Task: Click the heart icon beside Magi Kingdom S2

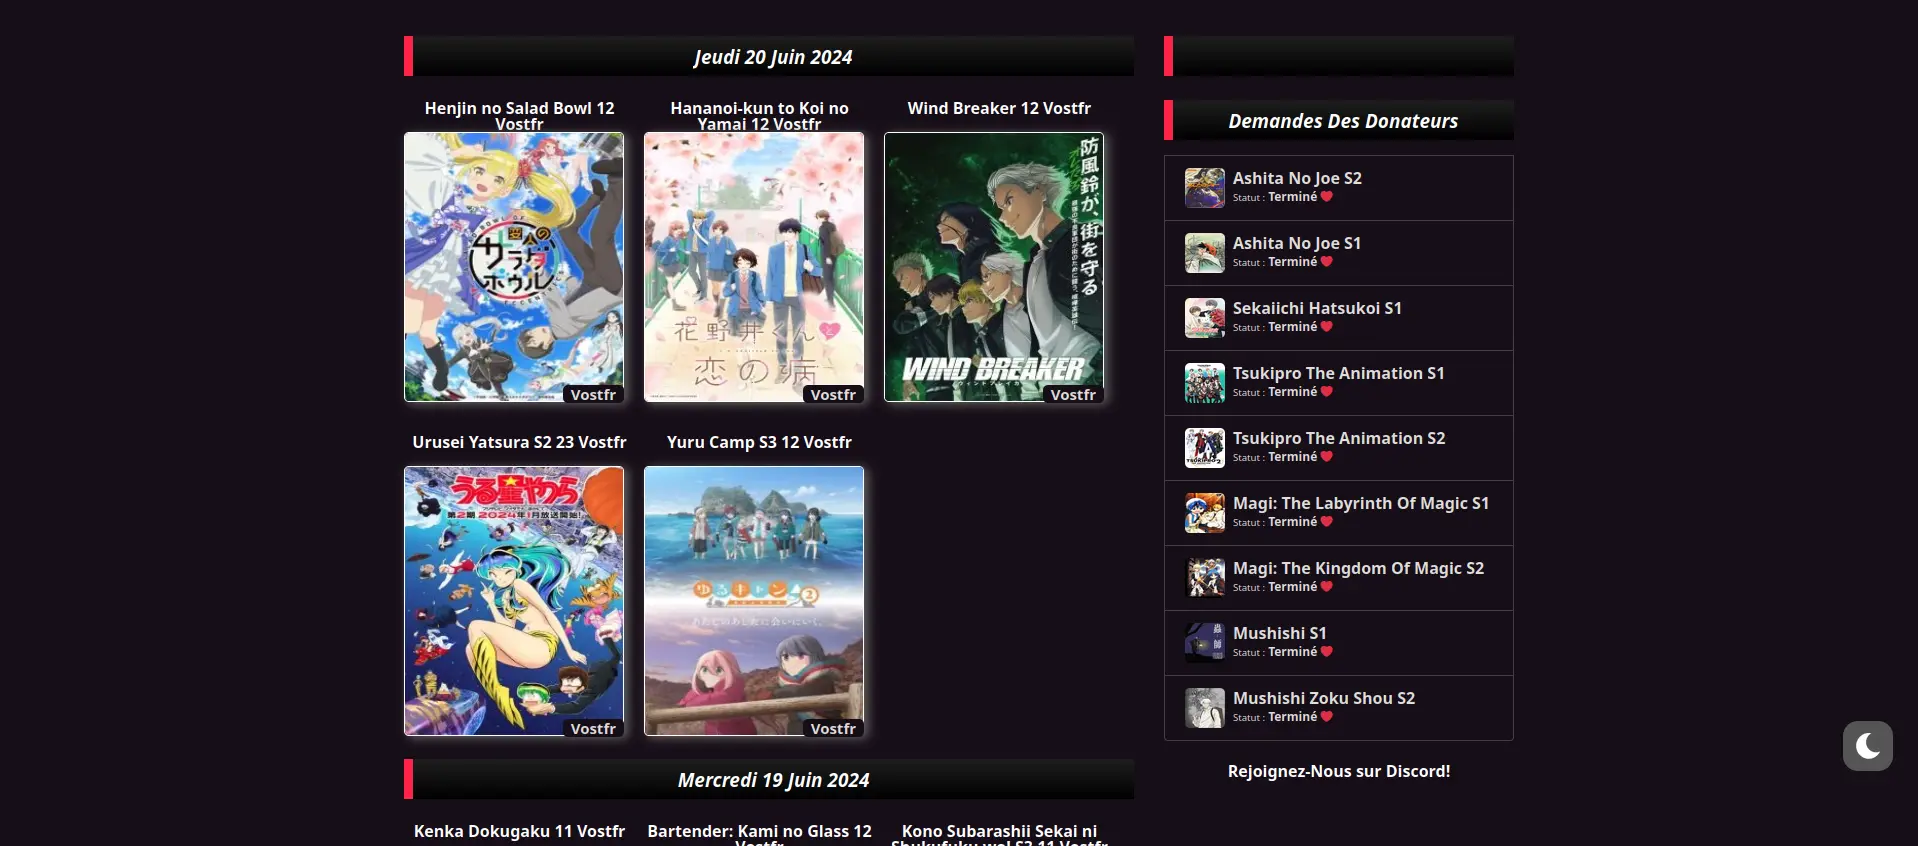Action: tap(1327, 587)
